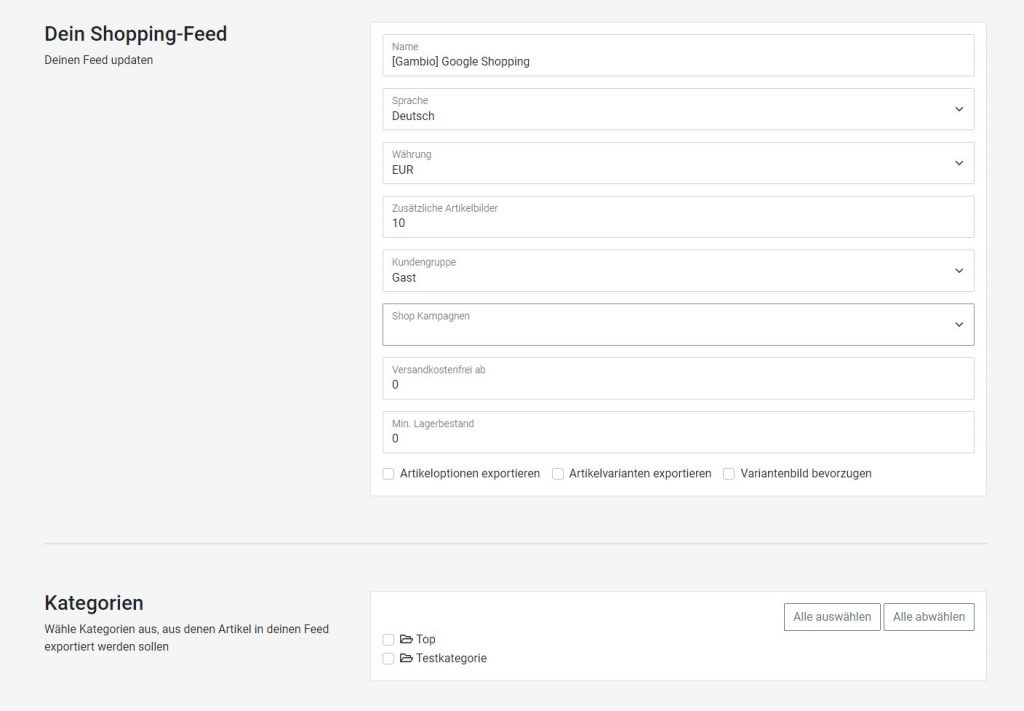This screenshot has height=711, width=1024.
Task: Select the Testkategorie tree item label
Action: (x=451, y=658)
